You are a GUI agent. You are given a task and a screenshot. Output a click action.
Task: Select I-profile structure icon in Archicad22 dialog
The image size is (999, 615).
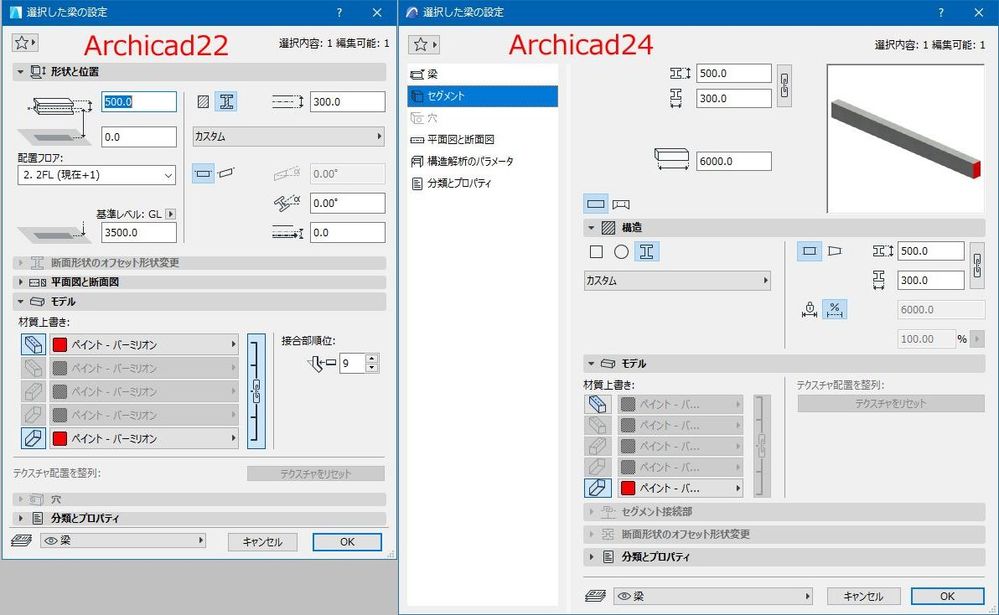point(226,101)
